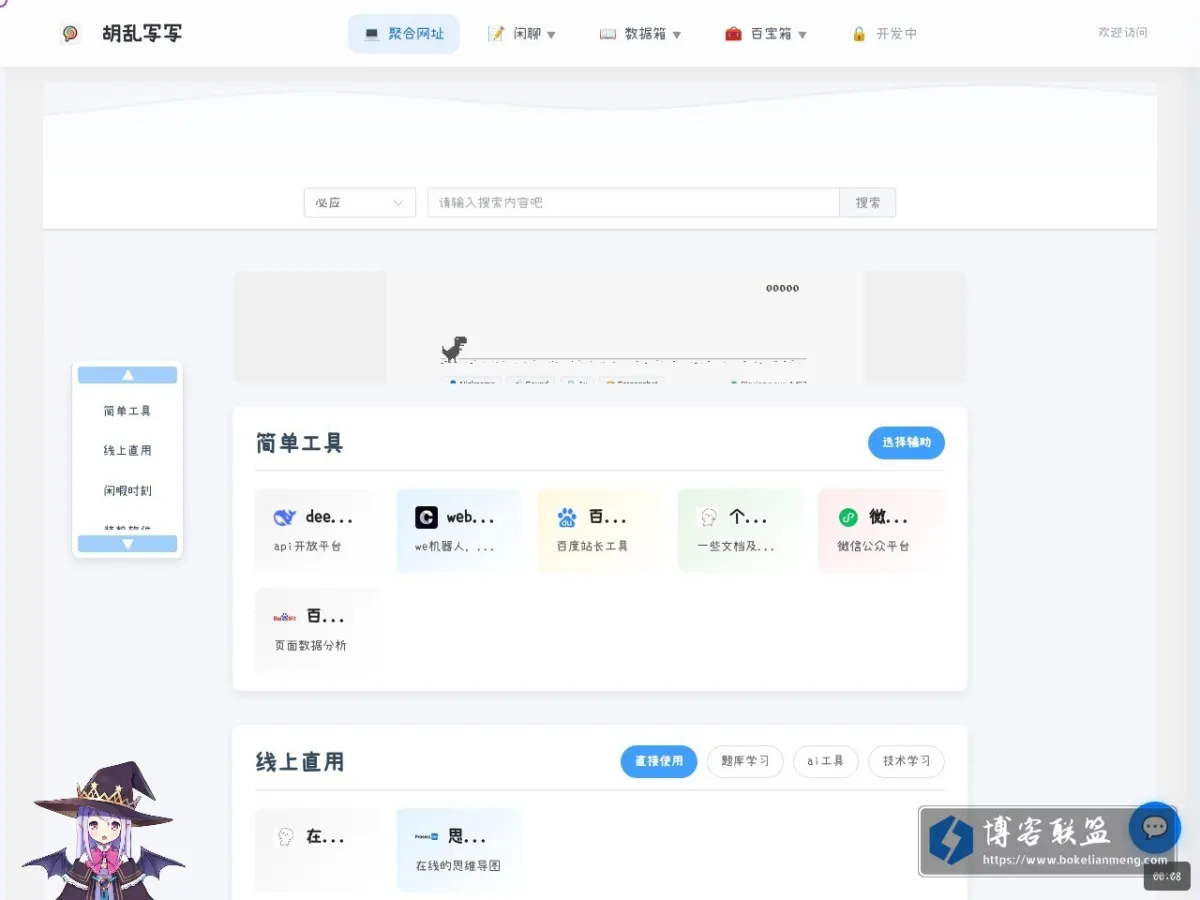Jump to 简单工具 in sidebar menu
The height and width of the screenshot is (900, 1200).
point(127,411)
